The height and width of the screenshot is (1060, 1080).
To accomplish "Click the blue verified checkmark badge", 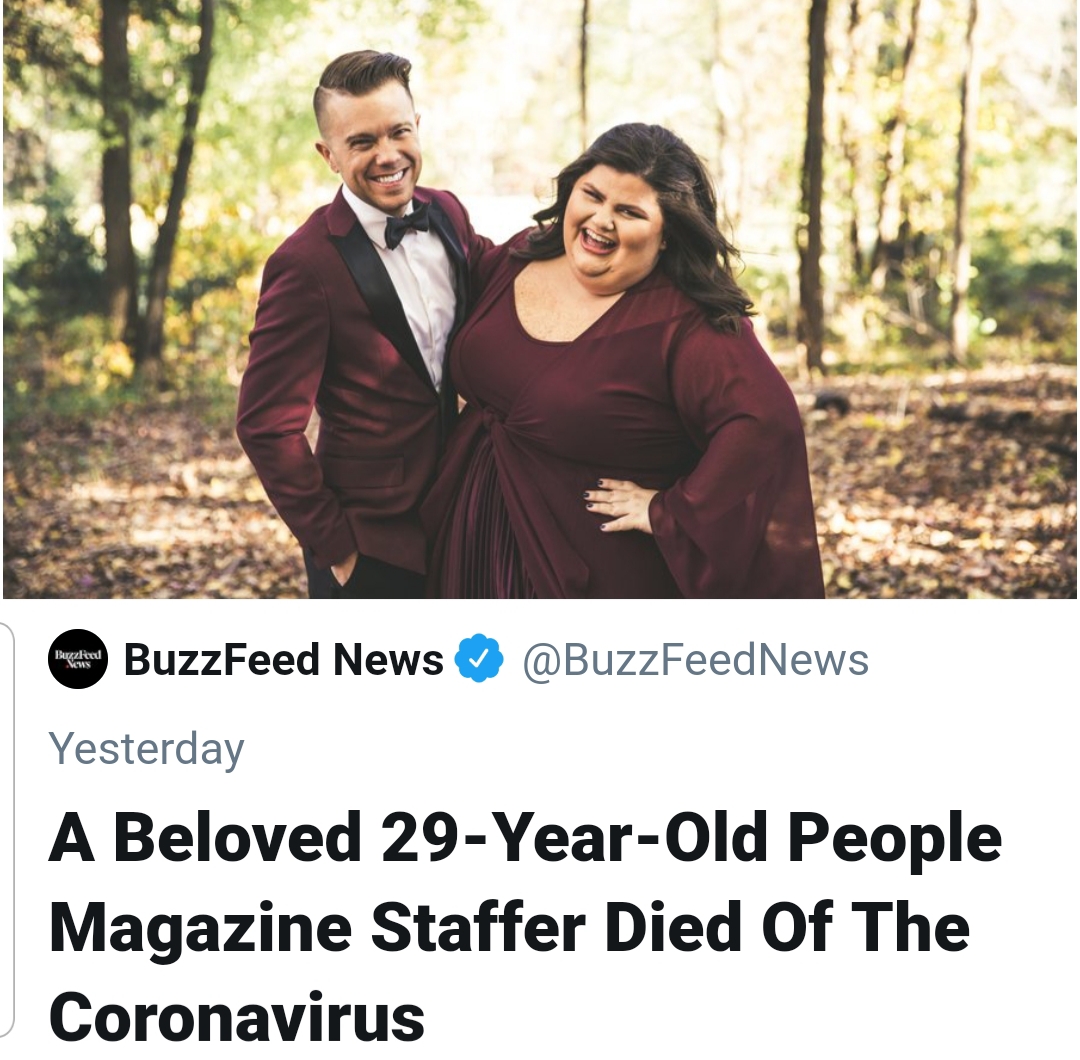I will [479, 658].
